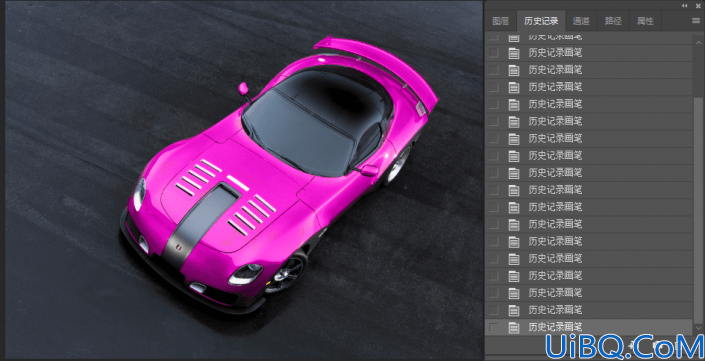Select the 历史记录 tab
Image resolution: width=705 pixels, height=361 pixels.
(541, 21)
